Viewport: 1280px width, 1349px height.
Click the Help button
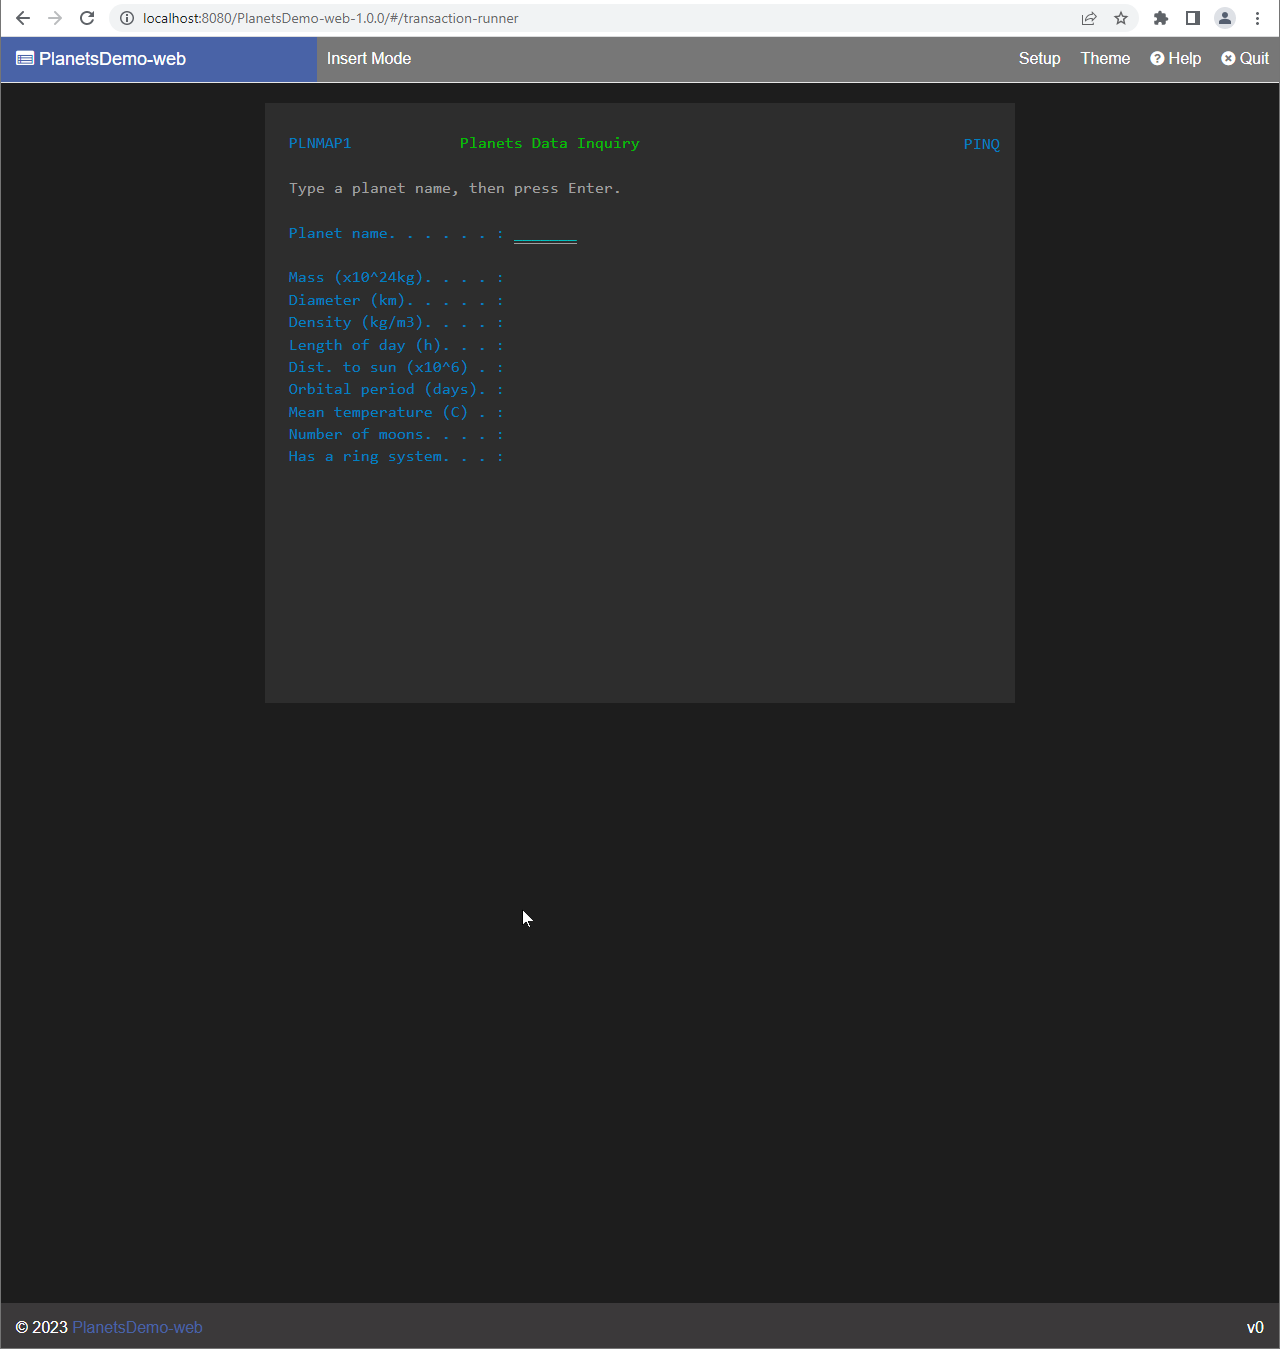(1175, 59)
